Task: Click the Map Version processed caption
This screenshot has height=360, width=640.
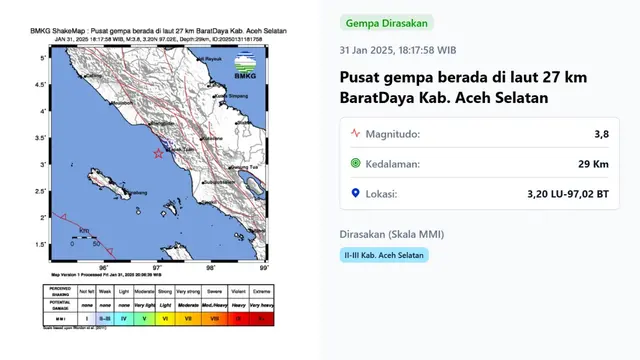Action: [x=106, y=275]
